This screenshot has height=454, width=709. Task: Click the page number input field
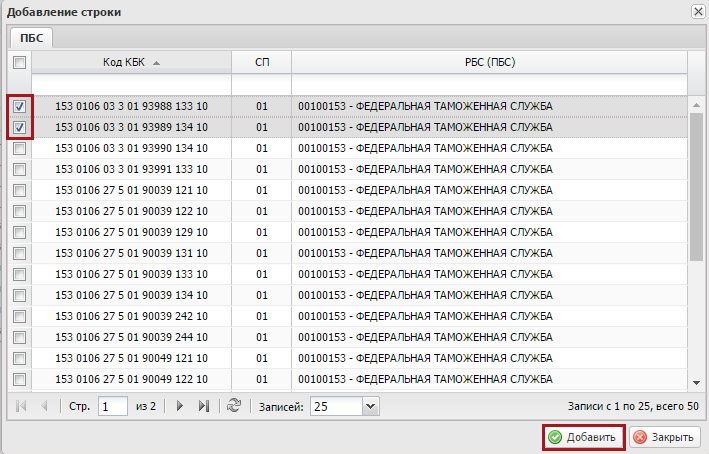coord(113,406)
